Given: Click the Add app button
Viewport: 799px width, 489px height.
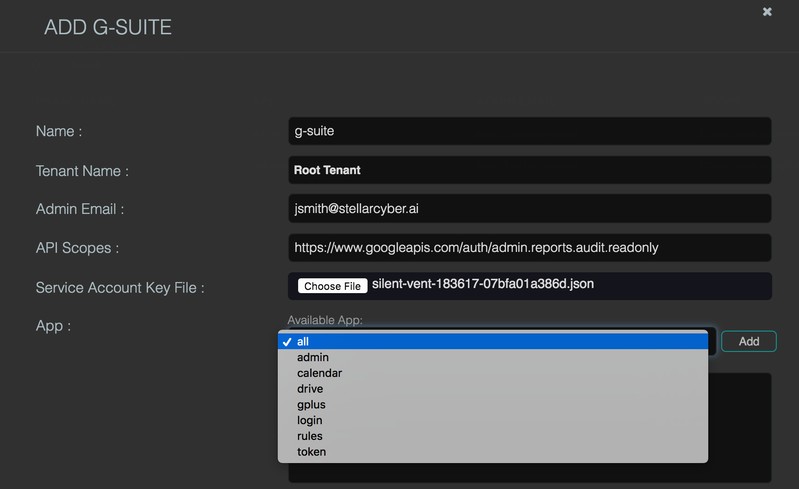Looking at the screenshot, I should point(749,341).
